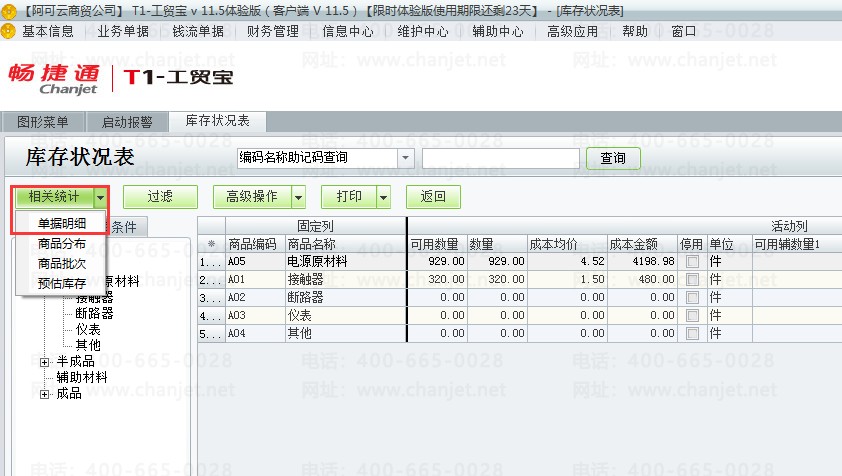
Task: Choose 商品批次 from the dropdown menu
Action: pyautogui.click(x=61, y=264)
